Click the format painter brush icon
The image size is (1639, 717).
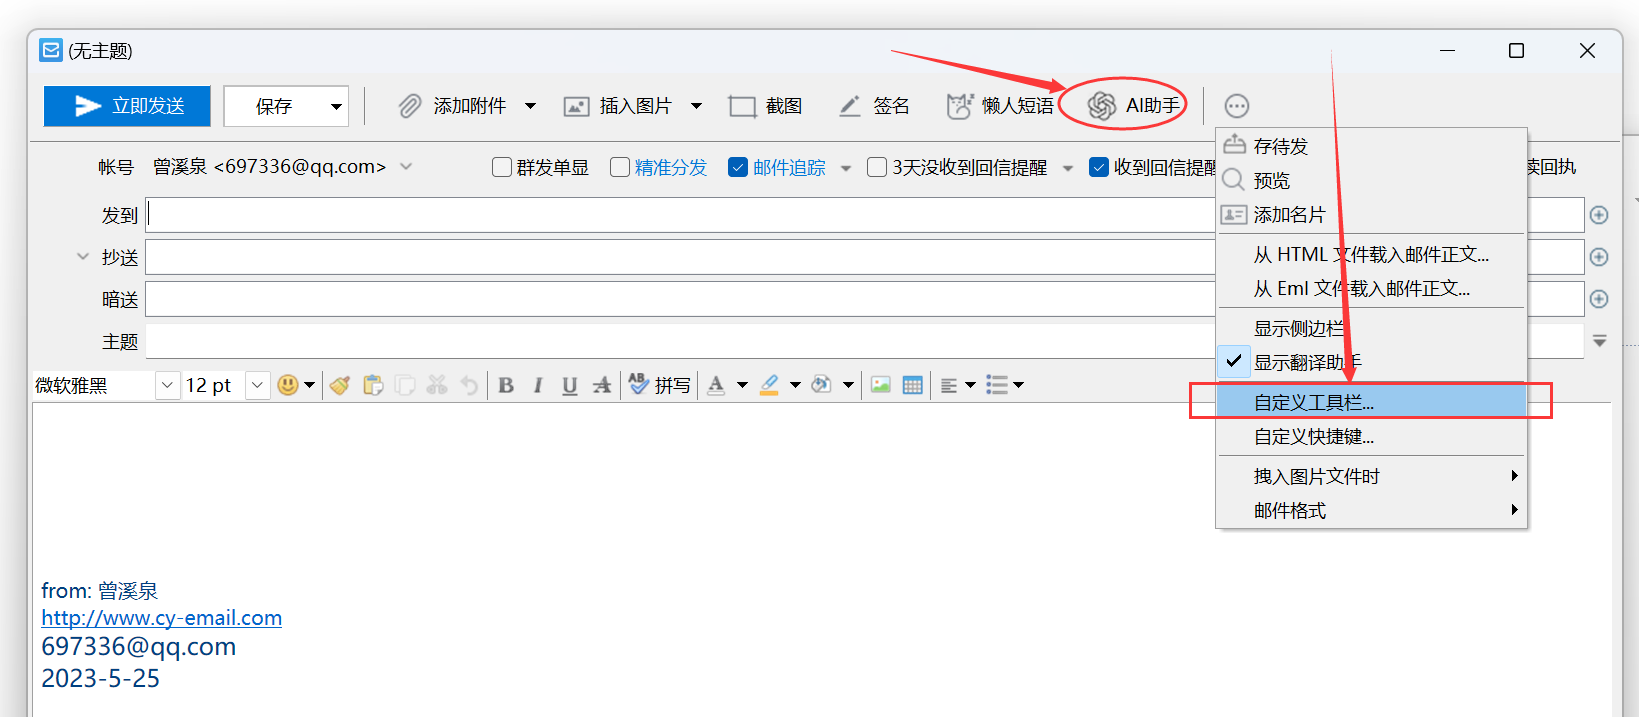point(340,385)
